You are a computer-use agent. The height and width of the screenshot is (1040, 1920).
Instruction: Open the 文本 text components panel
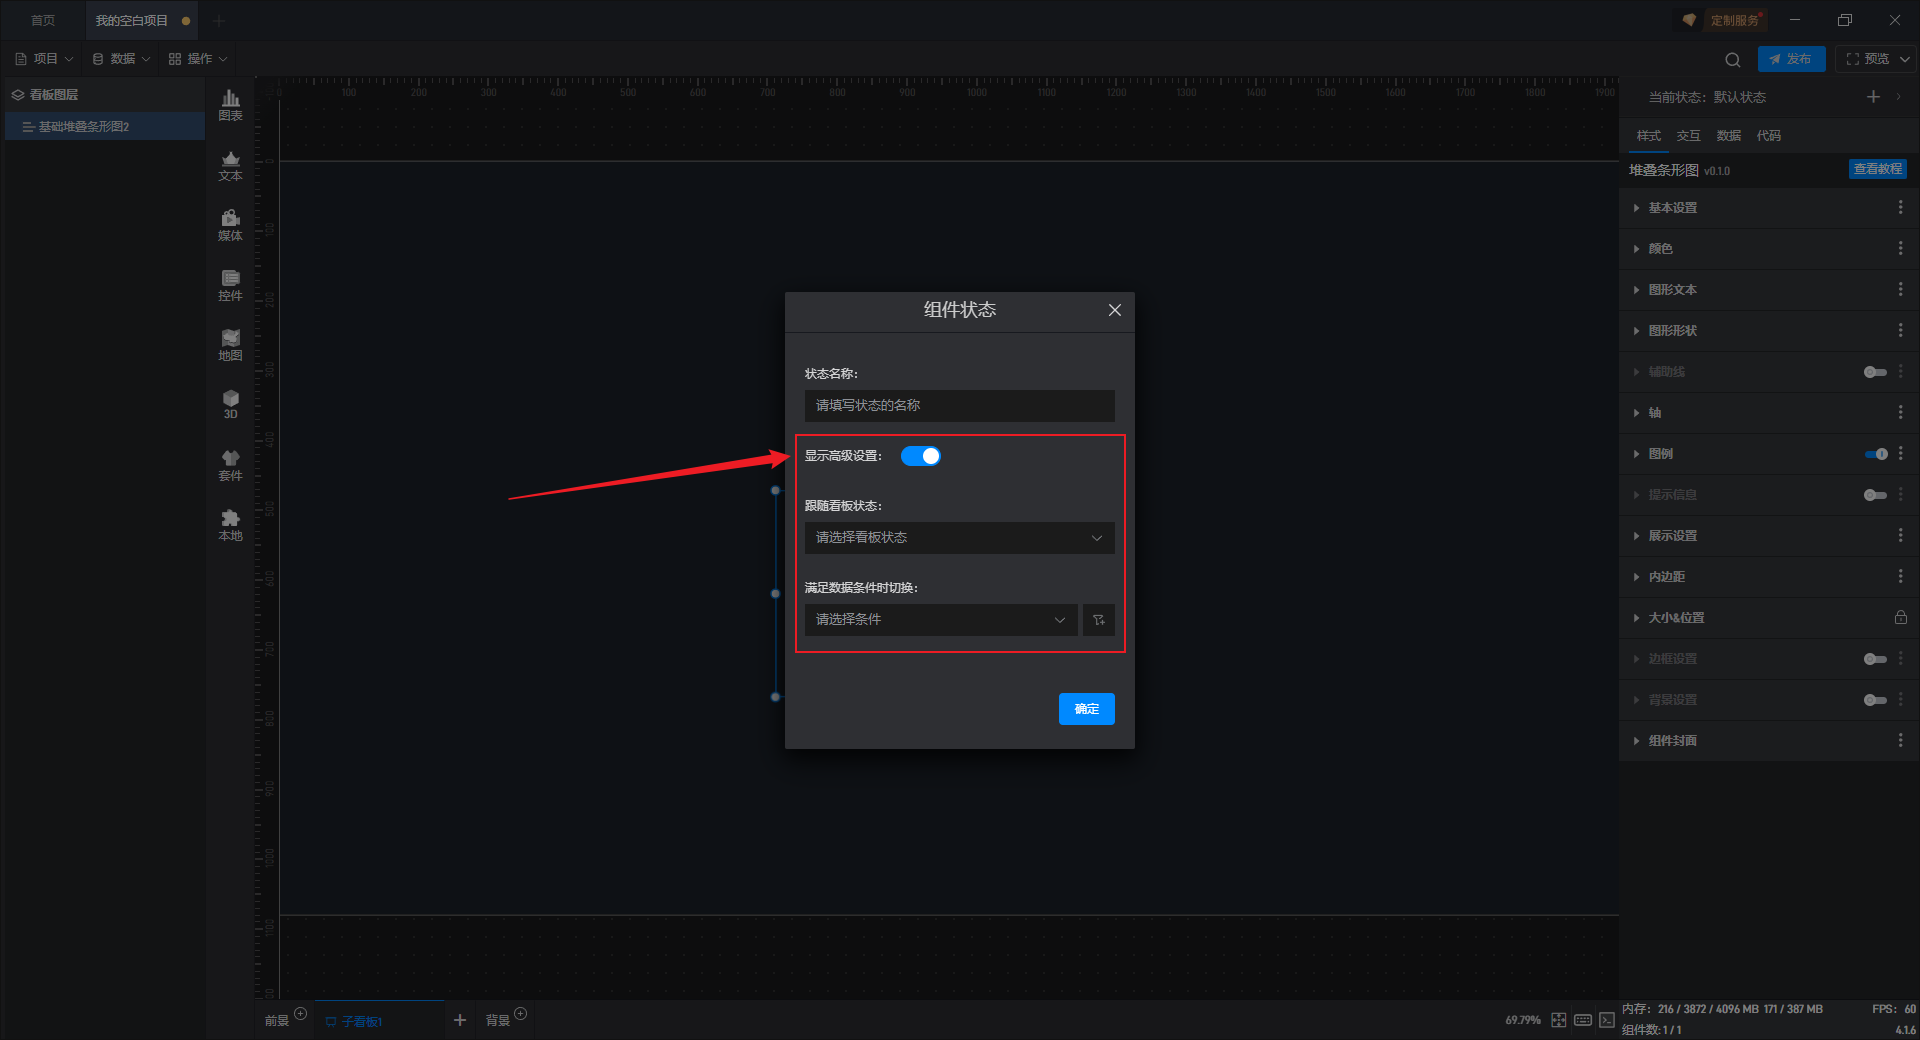point(230,165)
